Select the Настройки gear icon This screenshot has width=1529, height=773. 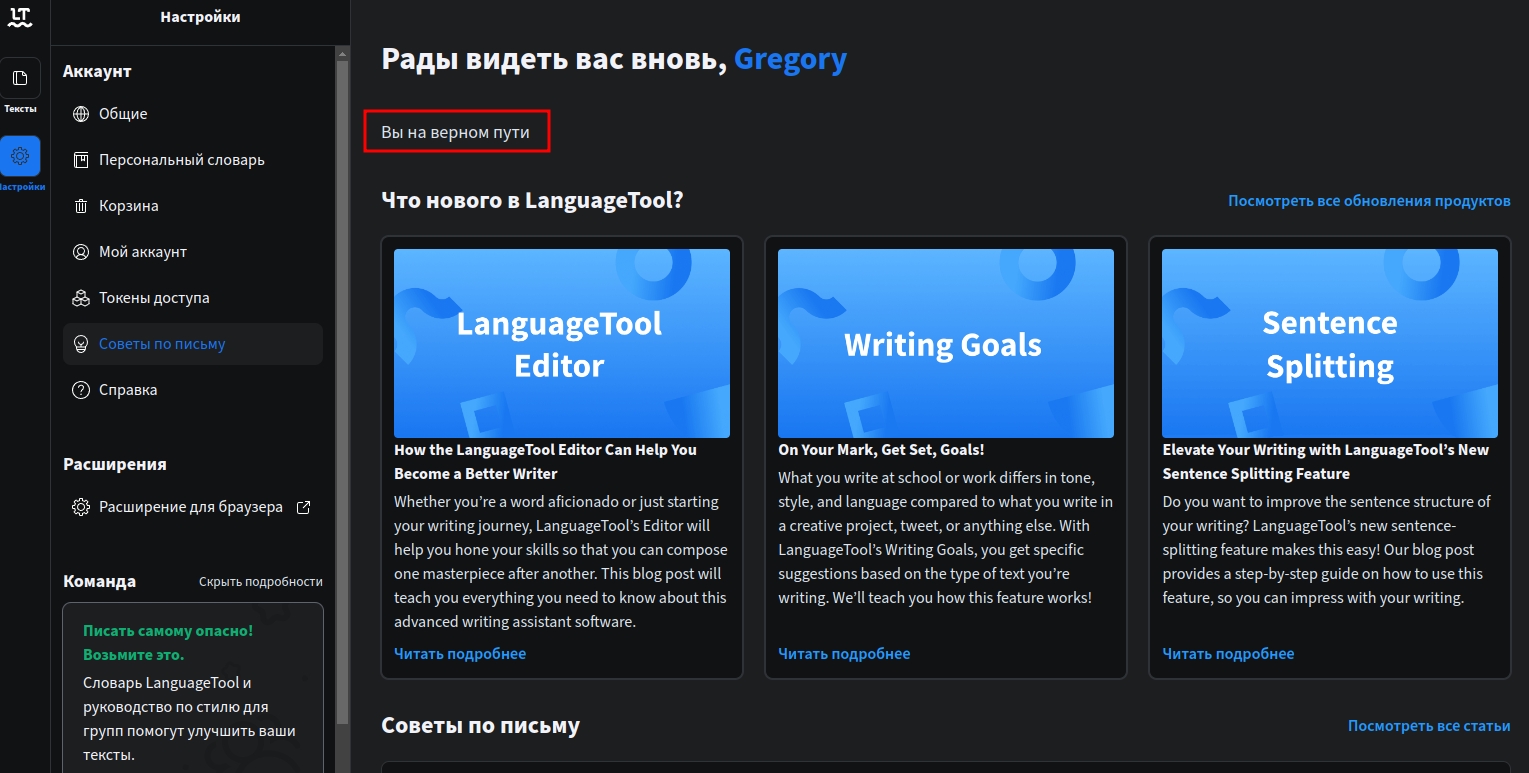(20, 156)
